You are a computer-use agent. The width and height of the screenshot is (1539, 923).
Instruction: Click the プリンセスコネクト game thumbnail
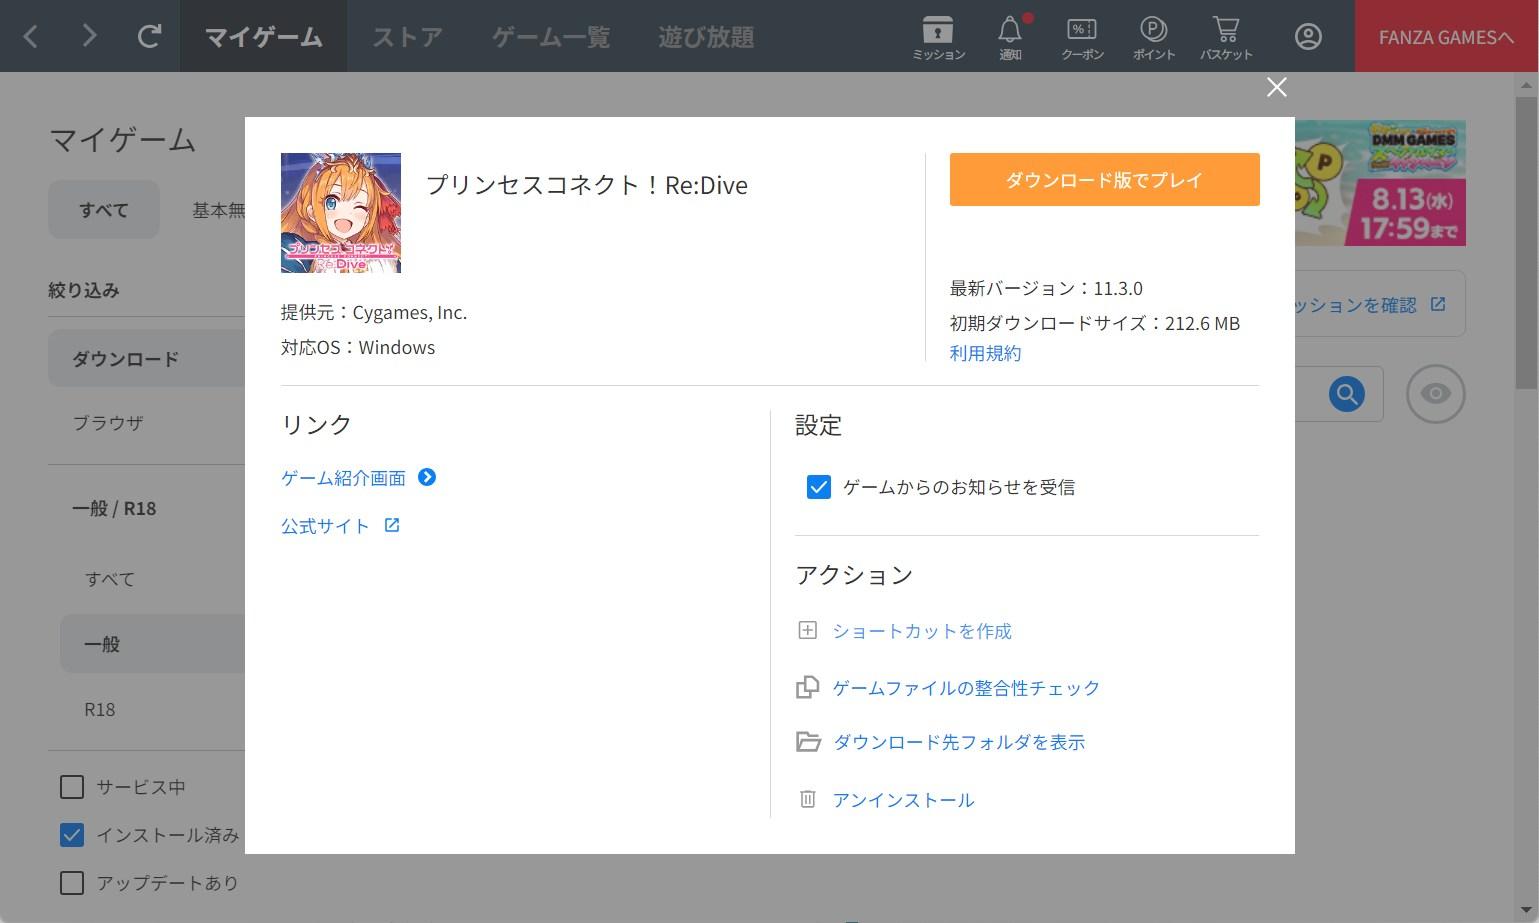pos(340,212)
